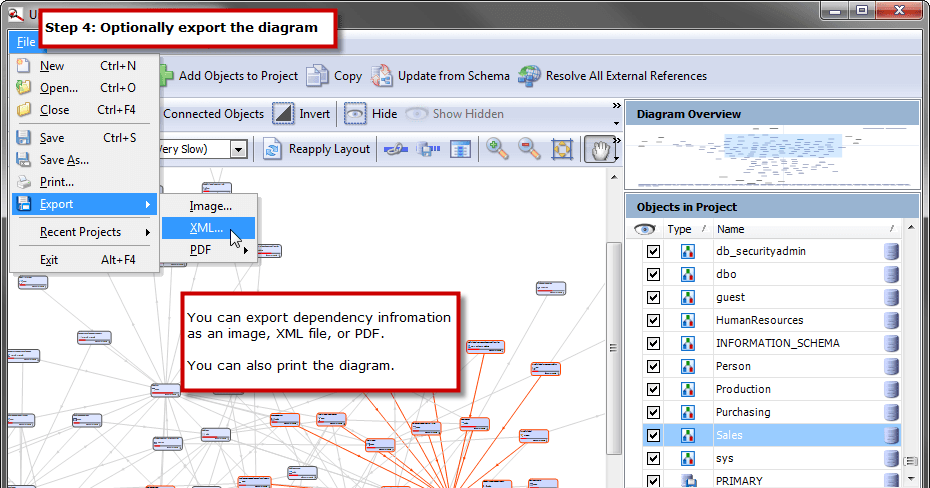Toggle the INFORMATION_SCHEMA checkbox
The height and width of the screenshot is (488, 930).
(653, 343)
